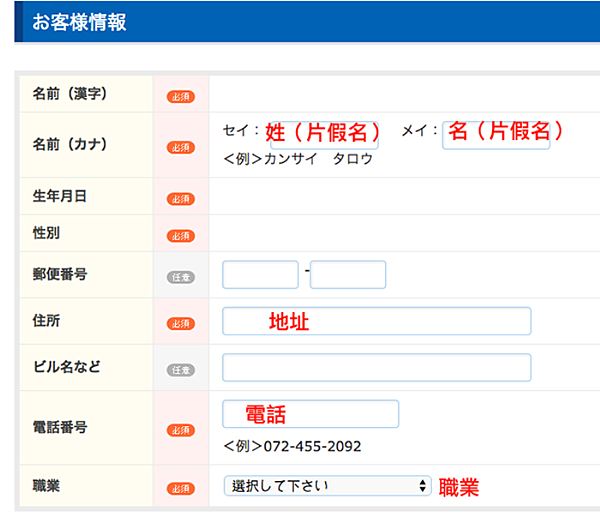
Task: Click the 任意 badge beside ビル名など
Action: coord(180,370)
